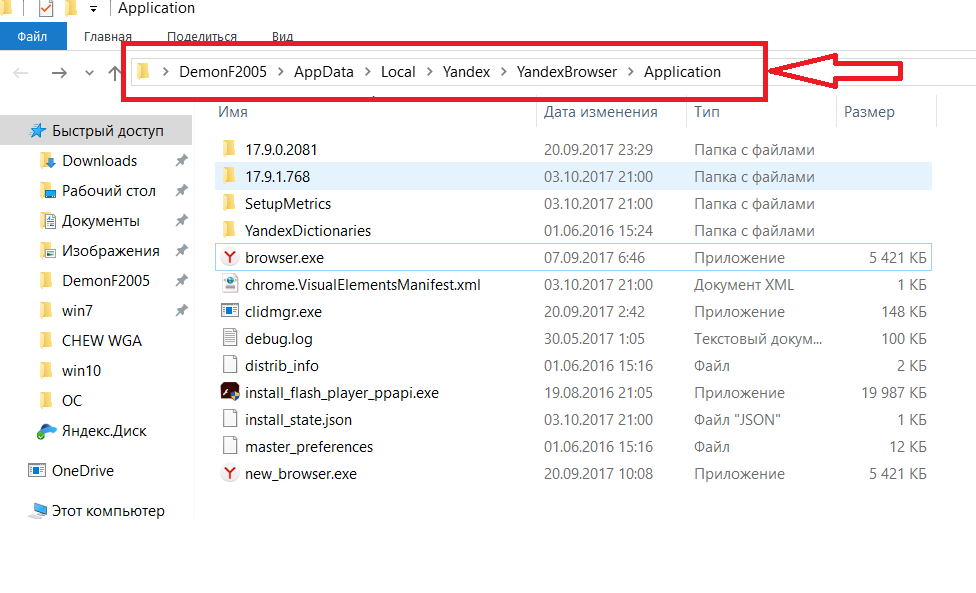This screenshot has width=976, height=593.
Task: Open Документы in quick access
Action: pyautogui.click(x=100, y=221)
